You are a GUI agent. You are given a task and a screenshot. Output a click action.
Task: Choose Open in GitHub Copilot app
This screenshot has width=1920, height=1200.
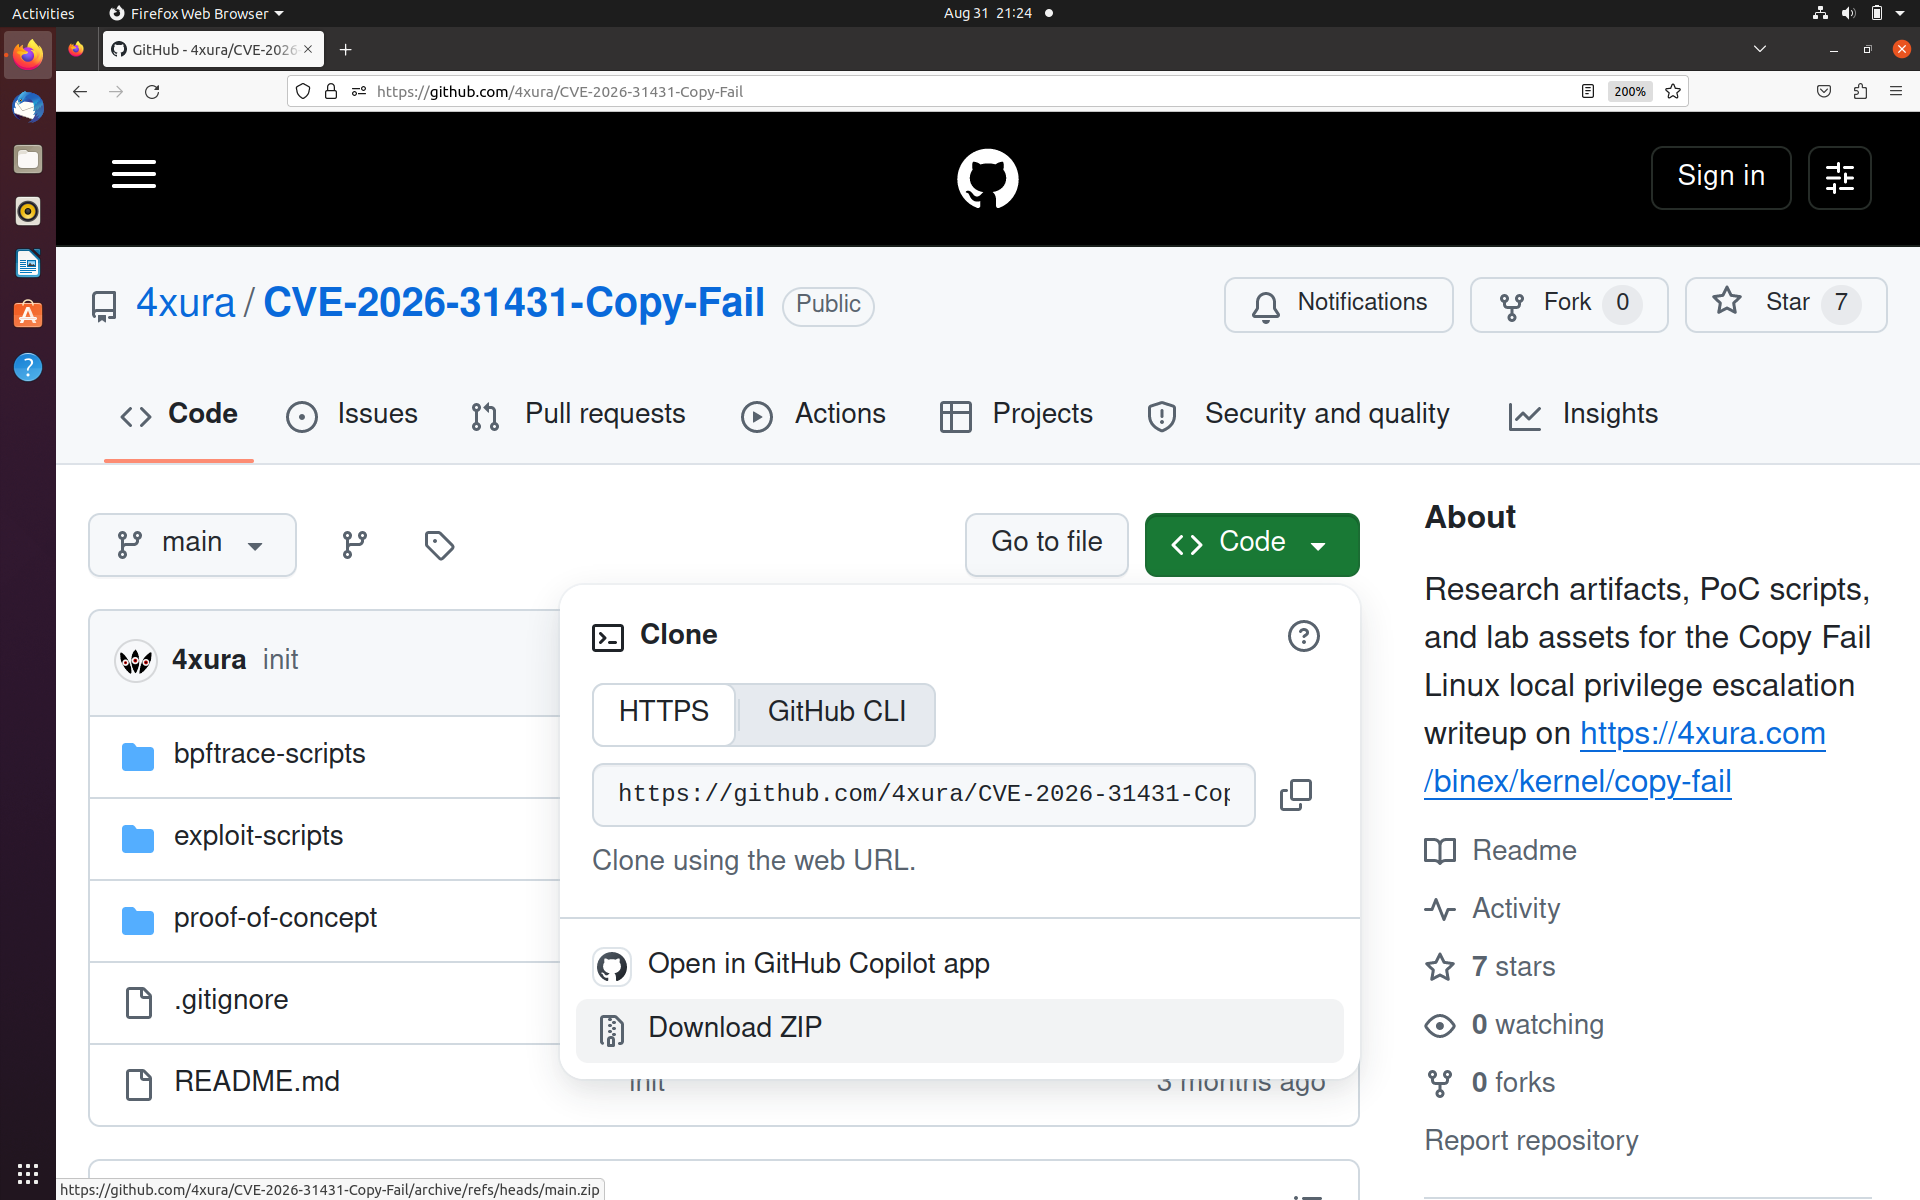tap(960, 966)
